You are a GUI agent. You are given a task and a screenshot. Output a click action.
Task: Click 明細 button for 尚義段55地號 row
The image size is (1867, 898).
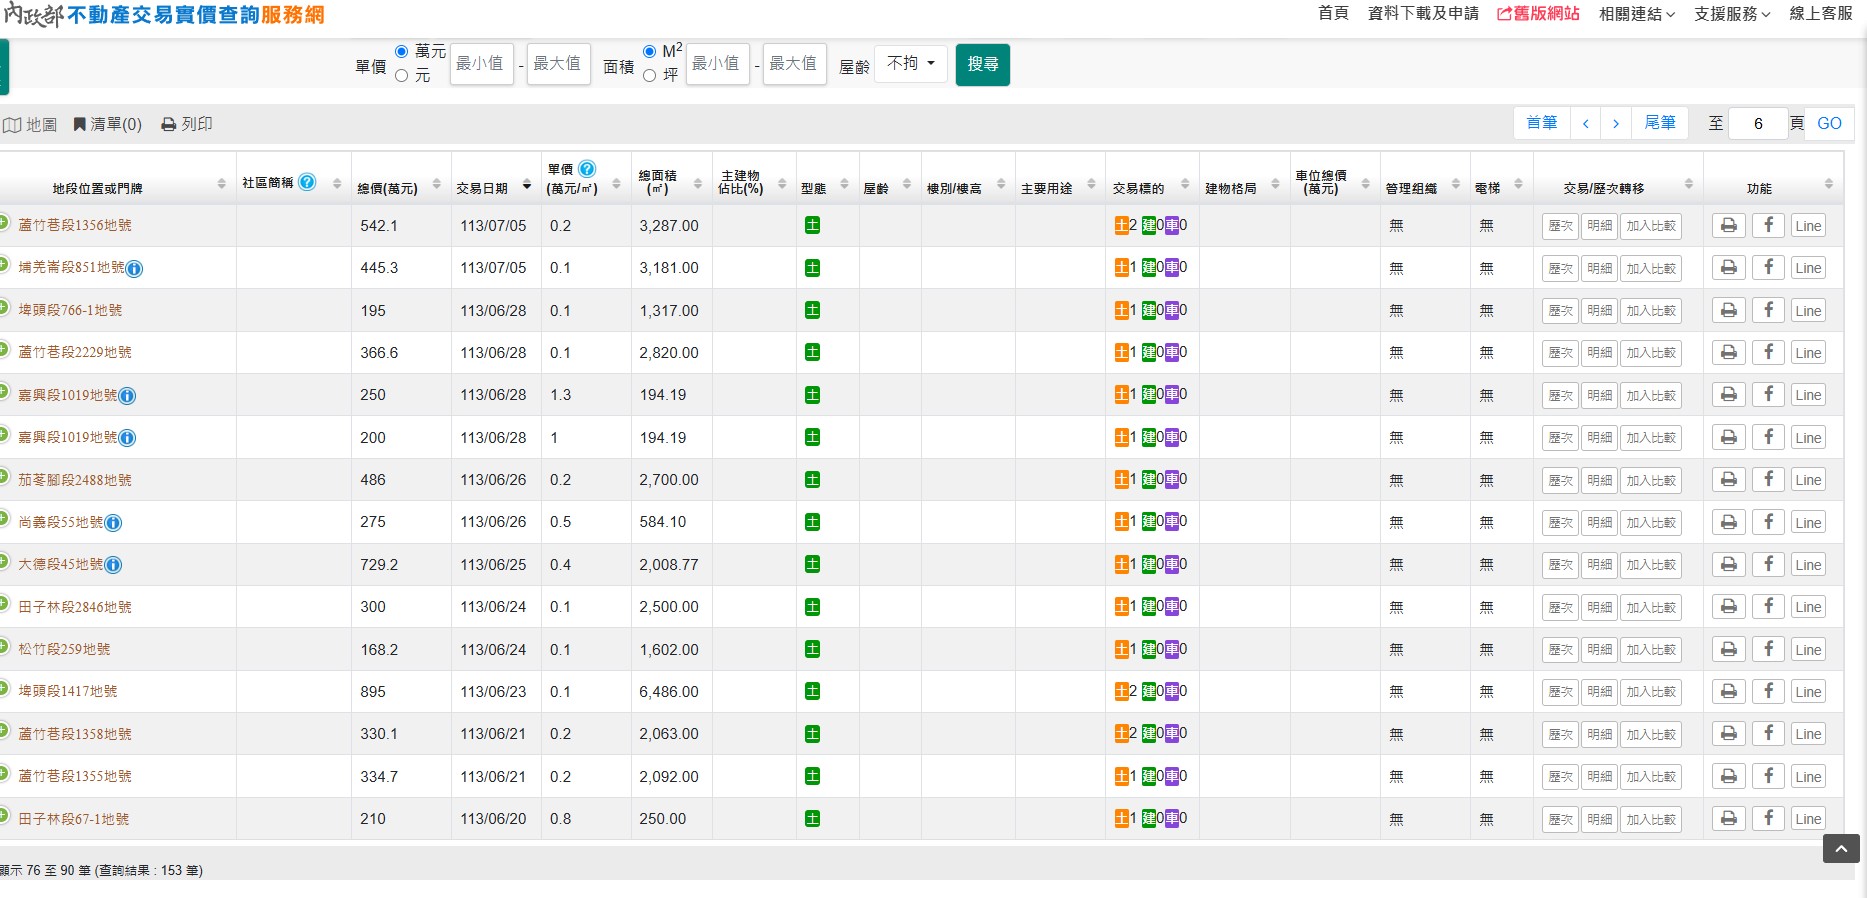point(1599,523)
